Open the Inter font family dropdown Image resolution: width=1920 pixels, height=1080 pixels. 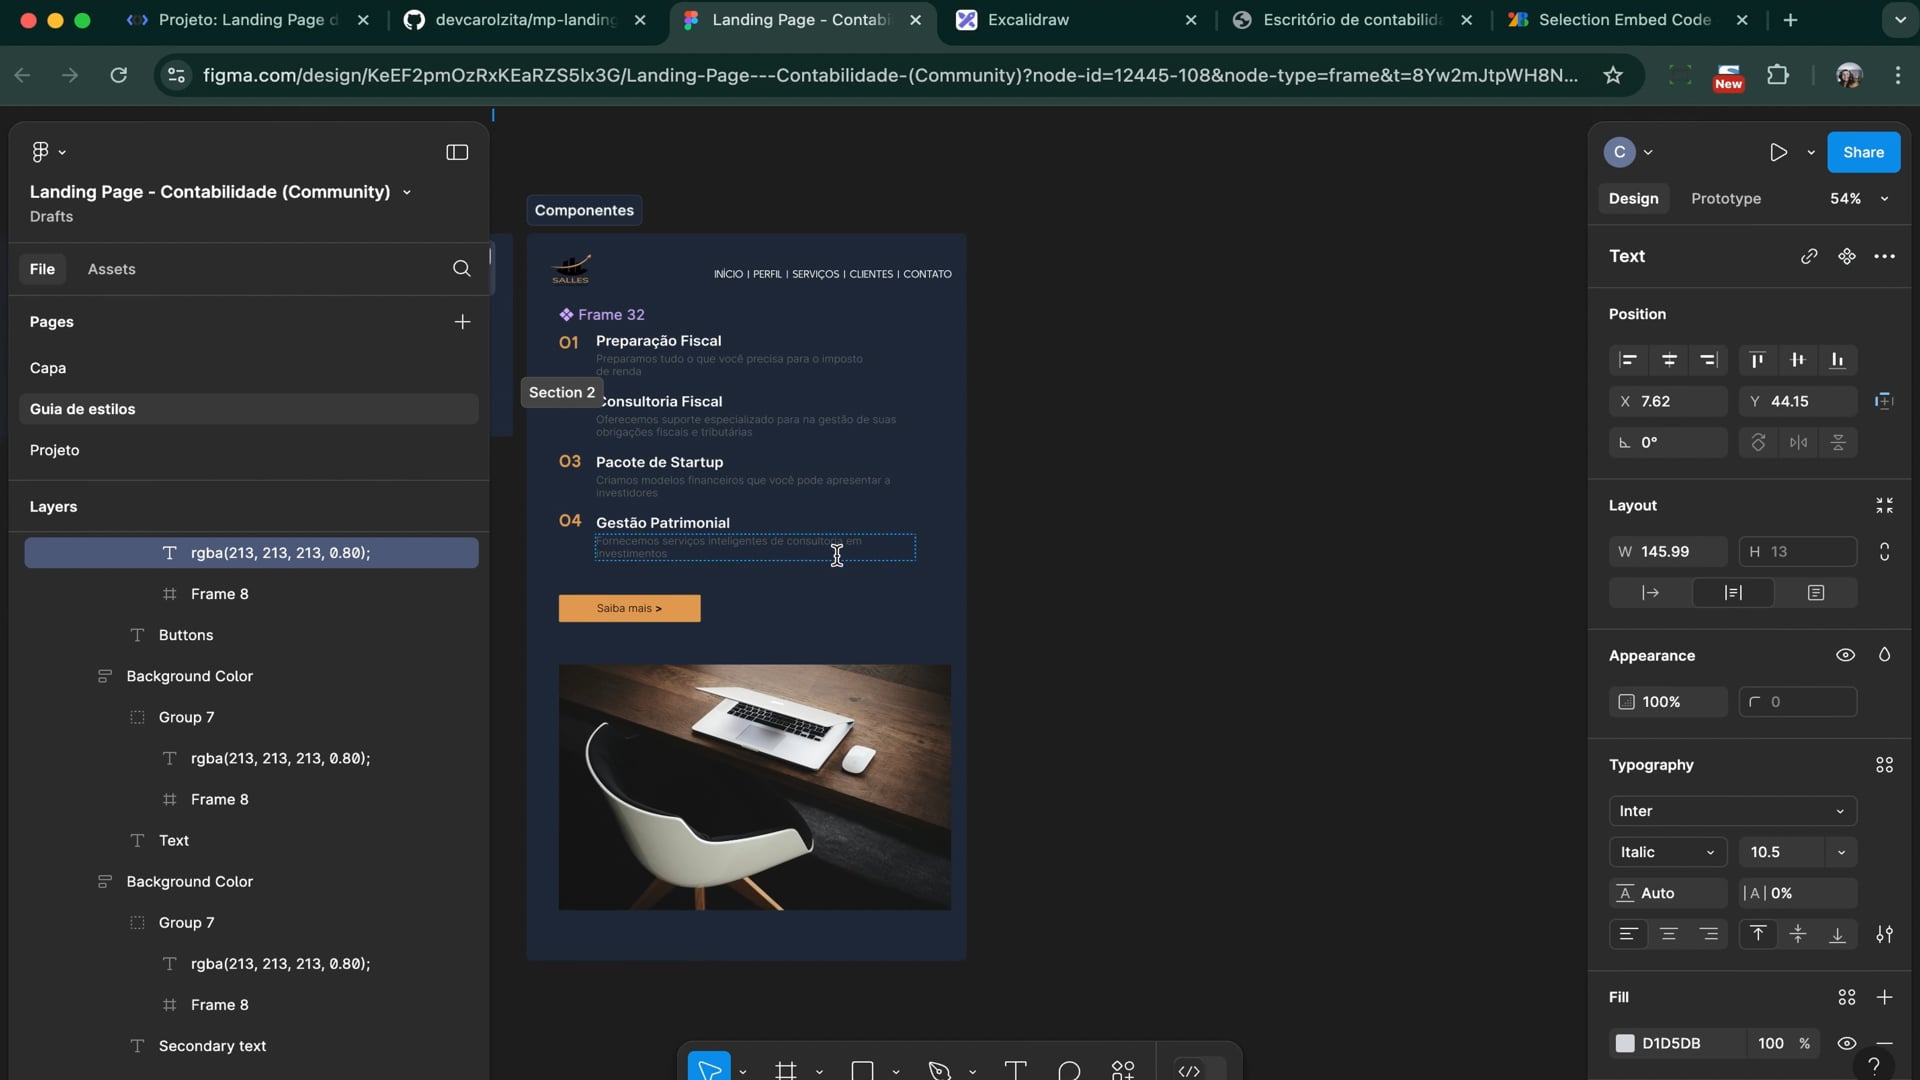click(x=1732, y=811)
